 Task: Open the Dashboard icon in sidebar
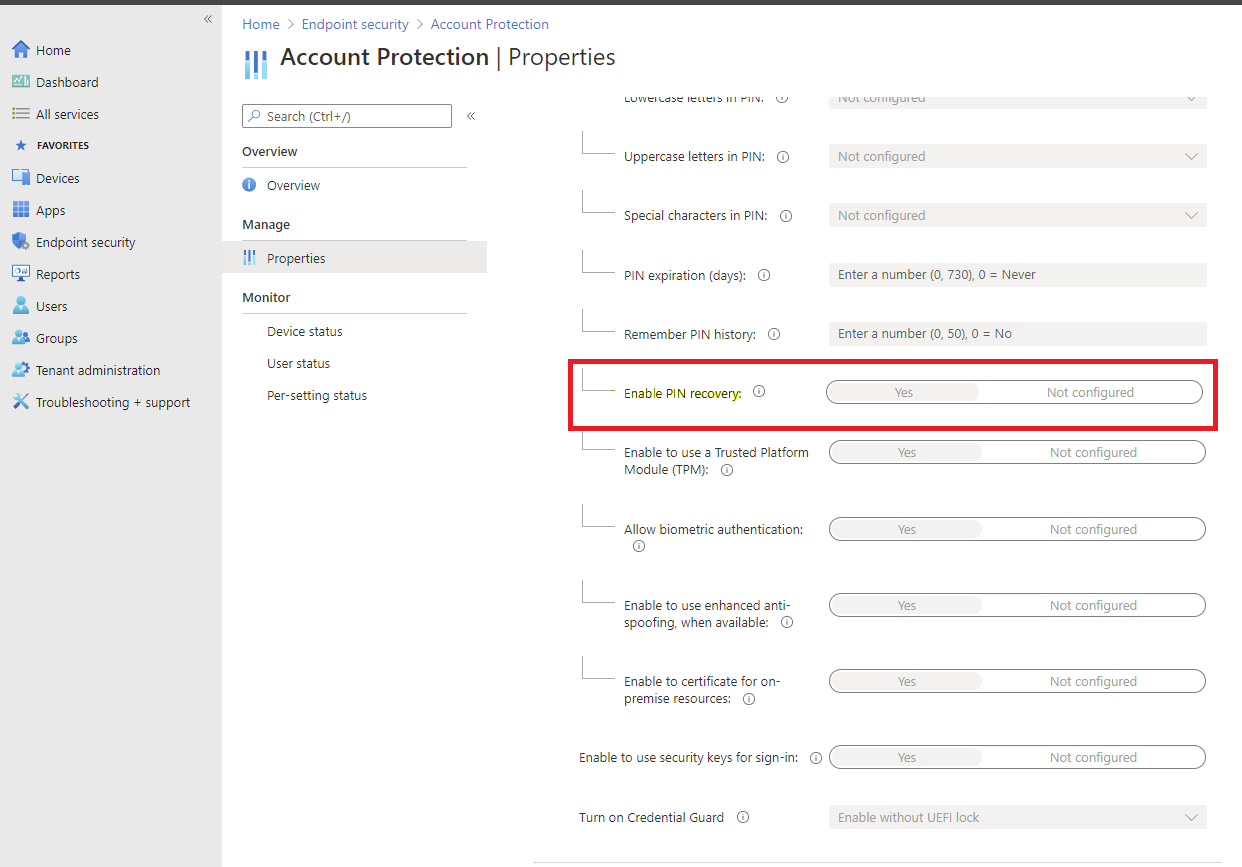pos(20,82)
